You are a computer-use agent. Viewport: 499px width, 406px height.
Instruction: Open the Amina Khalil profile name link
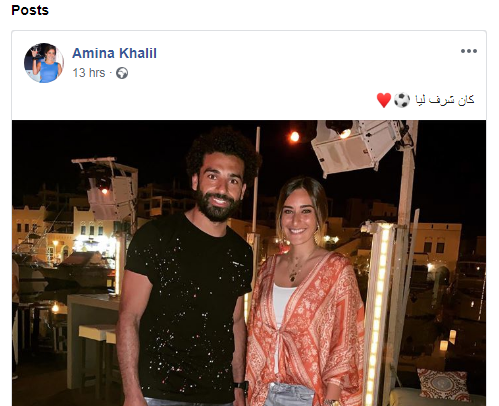[114, 53]
